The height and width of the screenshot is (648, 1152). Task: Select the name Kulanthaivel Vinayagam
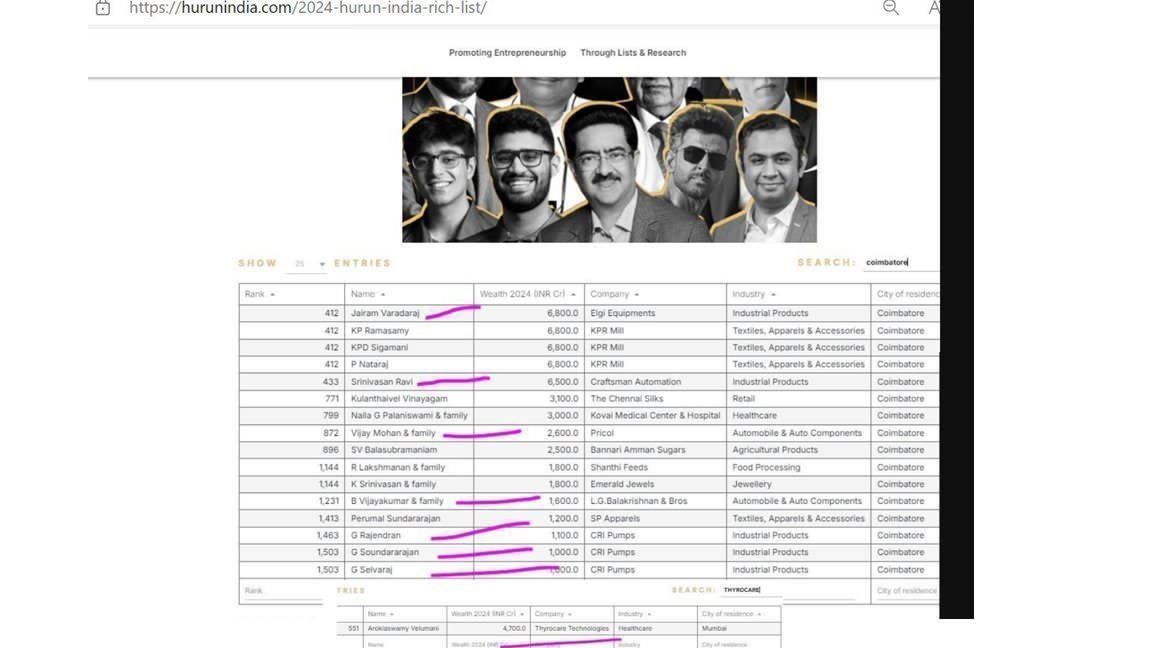(399, 399)
